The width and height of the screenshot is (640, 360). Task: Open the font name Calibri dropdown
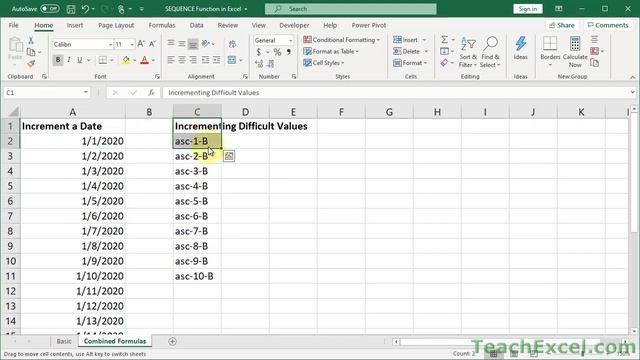[x=110, y=44]
